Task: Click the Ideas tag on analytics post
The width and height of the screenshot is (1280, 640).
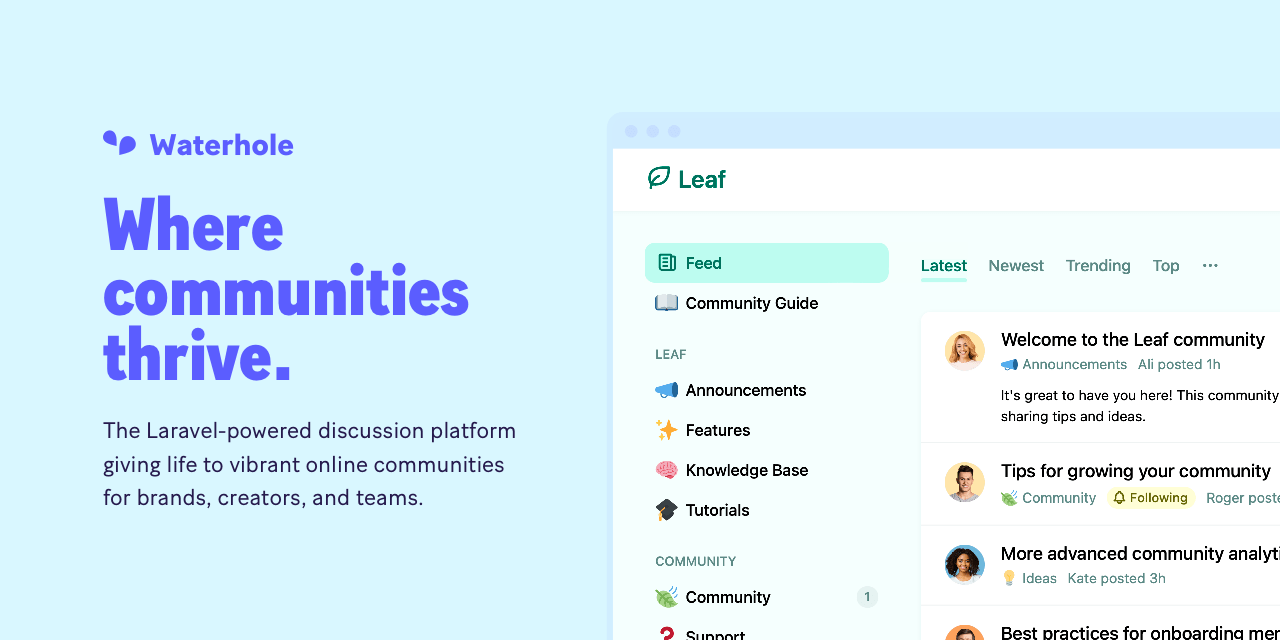Action: point(1029,578)
